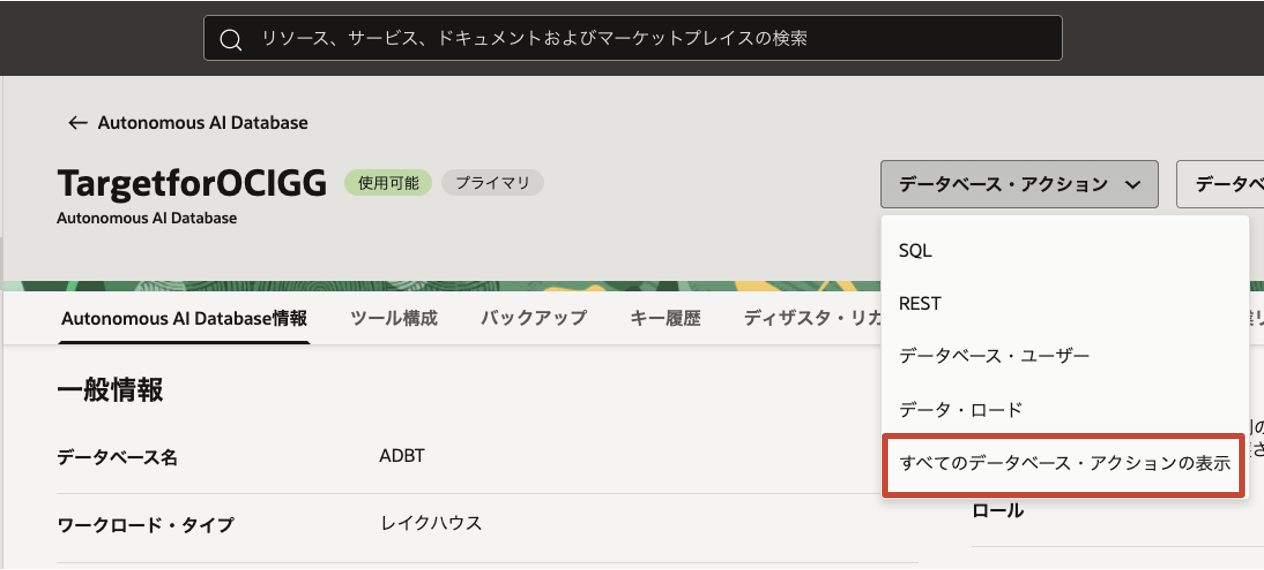The height and width of the screenshot is (570, 1264).
Task: Choose REST in the dropdown menu
Action: point(920,304)
